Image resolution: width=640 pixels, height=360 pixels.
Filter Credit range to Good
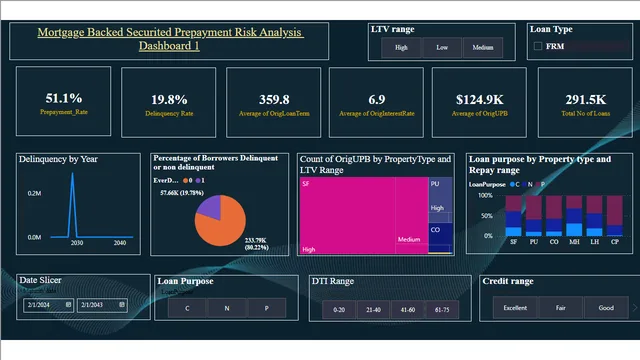(x=606, y=308)
